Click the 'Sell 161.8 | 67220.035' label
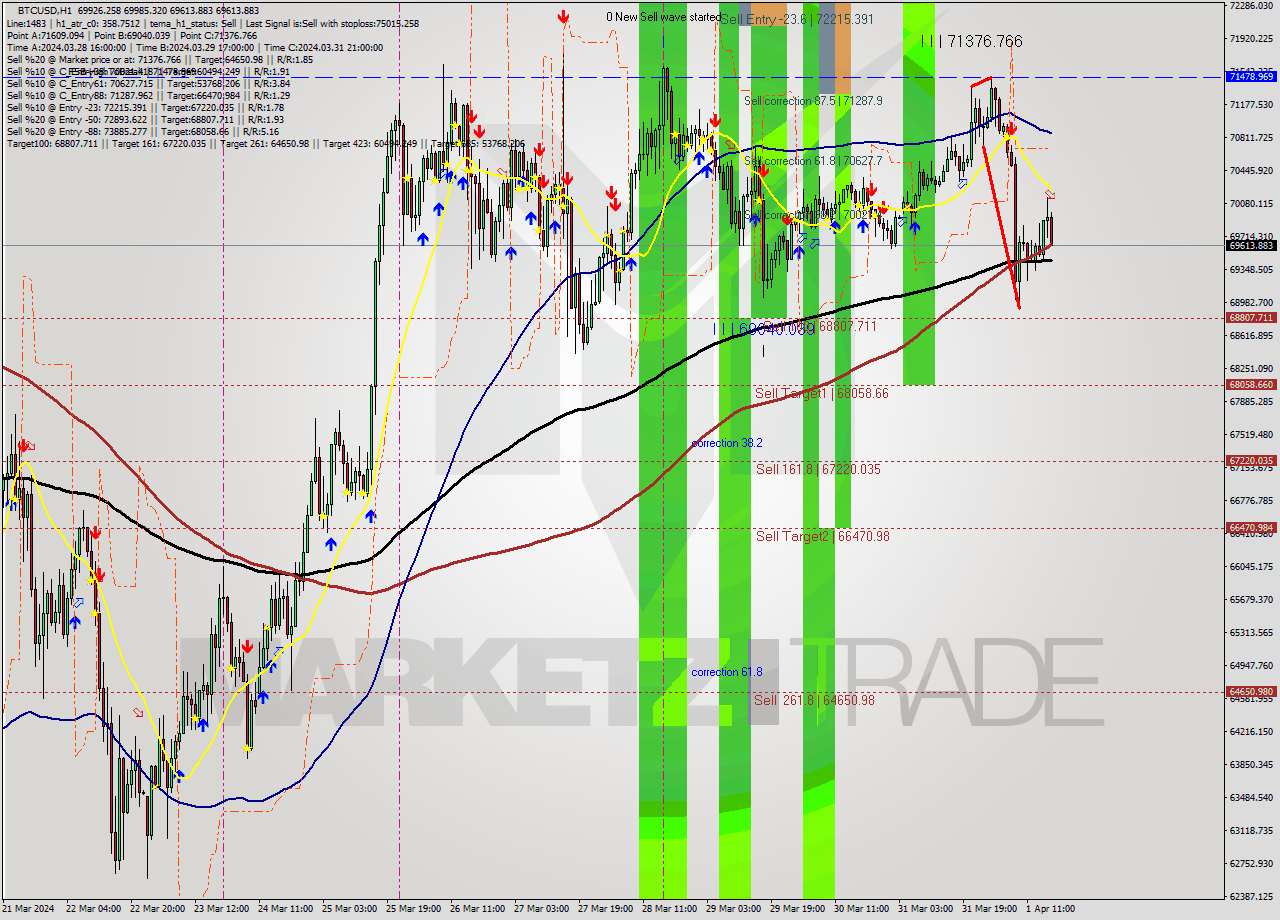The width and height of the screenshot is (1280, 920). pyautogui.click(x=818, y=469)
